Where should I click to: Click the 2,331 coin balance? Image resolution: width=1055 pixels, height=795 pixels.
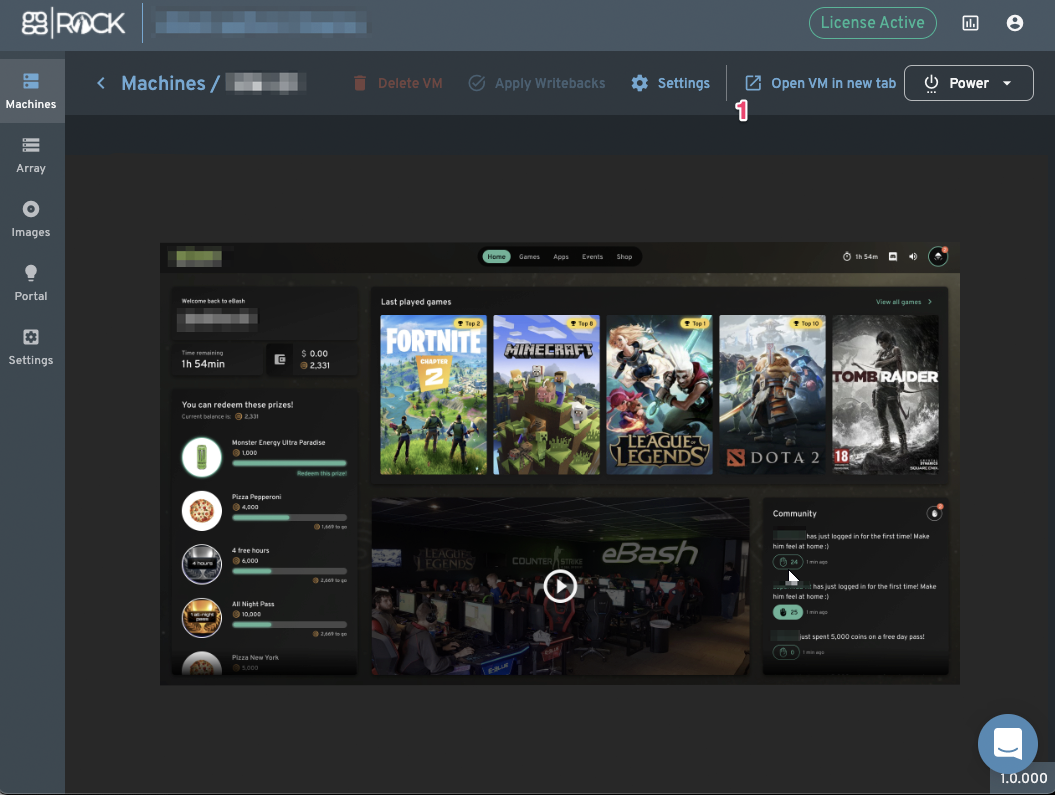315,365
